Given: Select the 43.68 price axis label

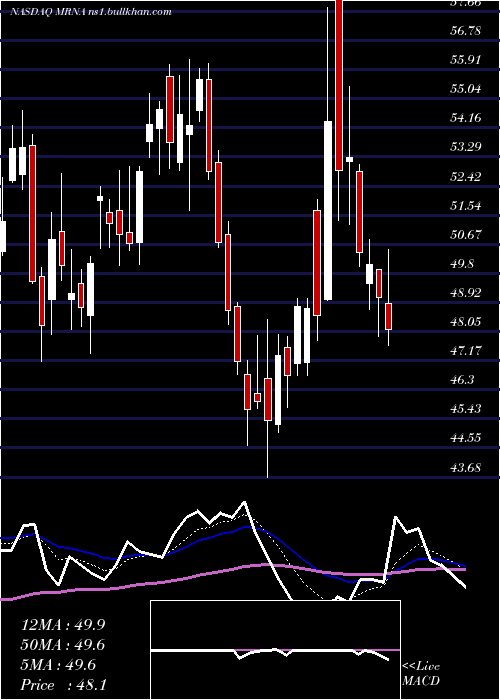Looking at the screenshot, I should pyautogui.click(x=467, y=468).
